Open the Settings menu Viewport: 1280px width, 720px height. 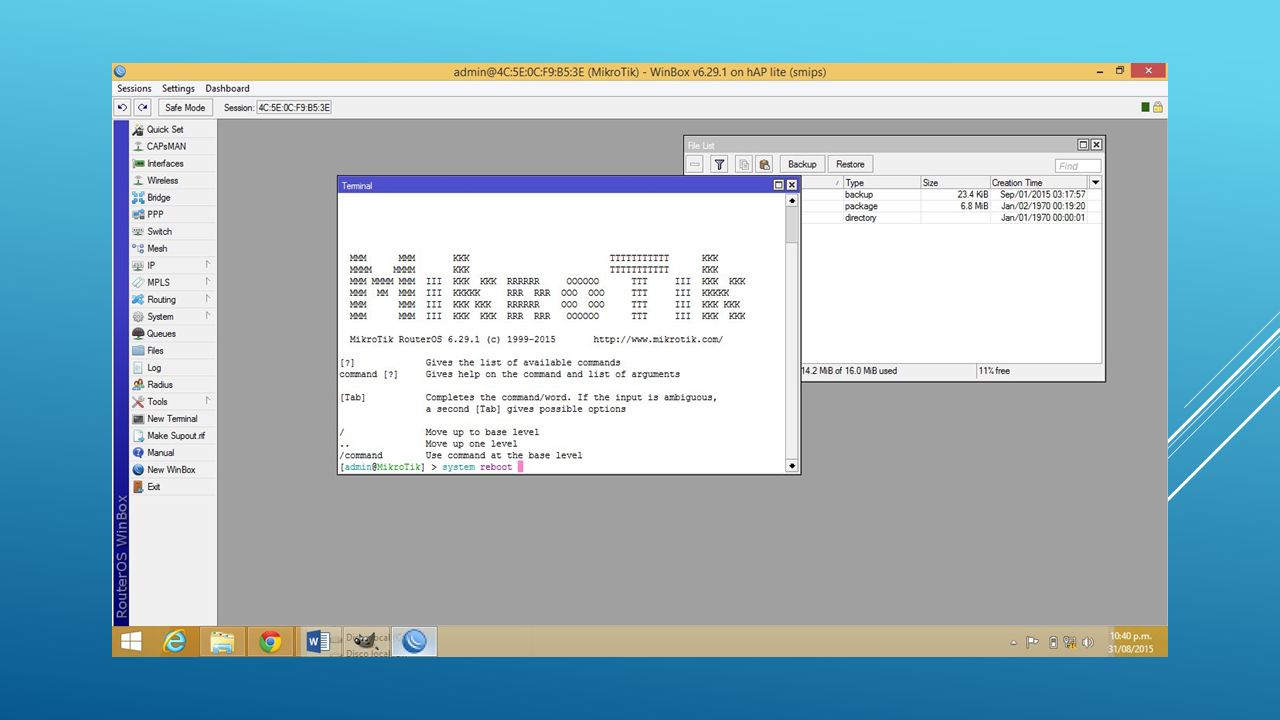[x=179, y=88]
